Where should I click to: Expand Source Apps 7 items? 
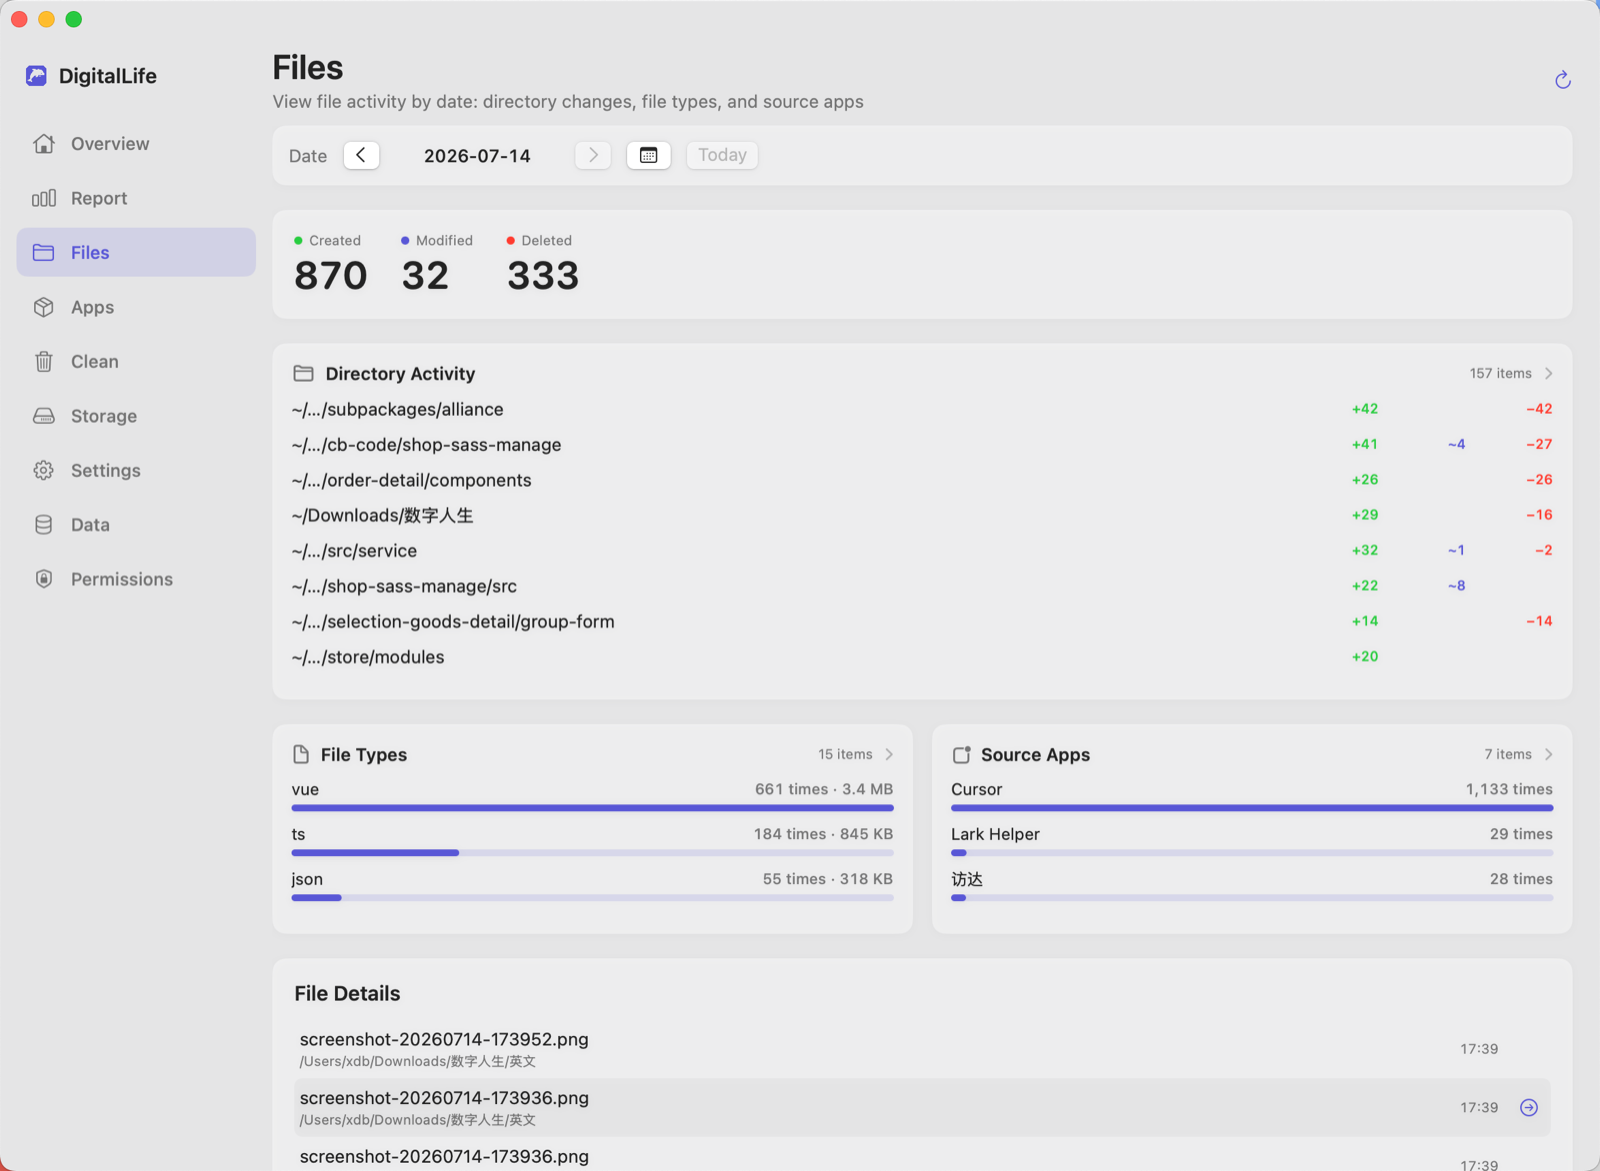coord(1518,755)
